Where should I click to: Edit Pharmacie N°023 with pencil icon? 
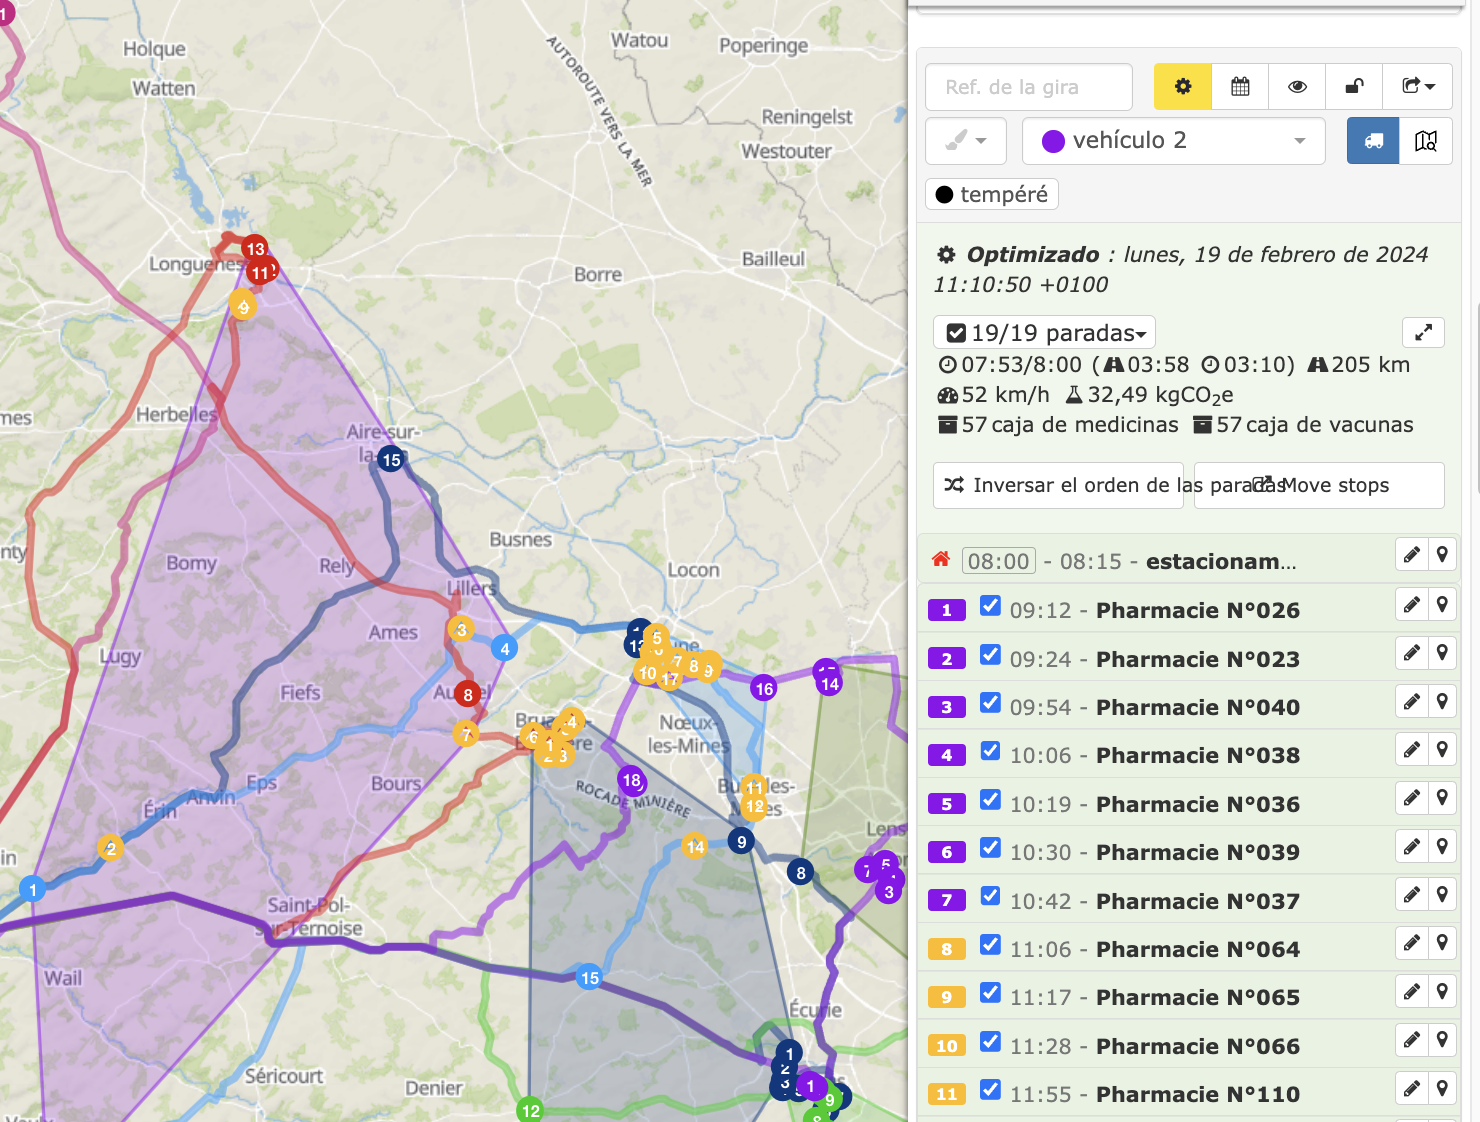pos(1411,653)
